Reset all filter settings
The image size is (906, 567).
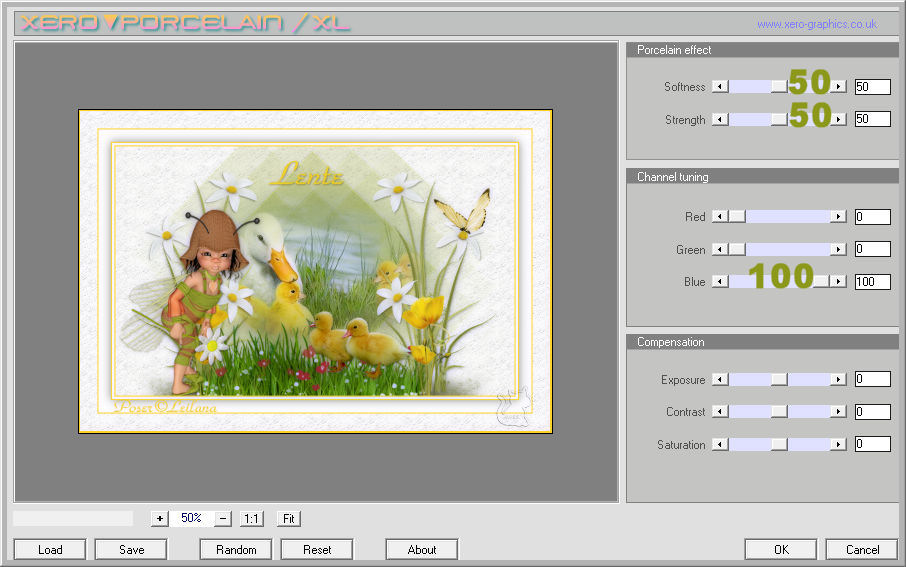coord(317,550)
